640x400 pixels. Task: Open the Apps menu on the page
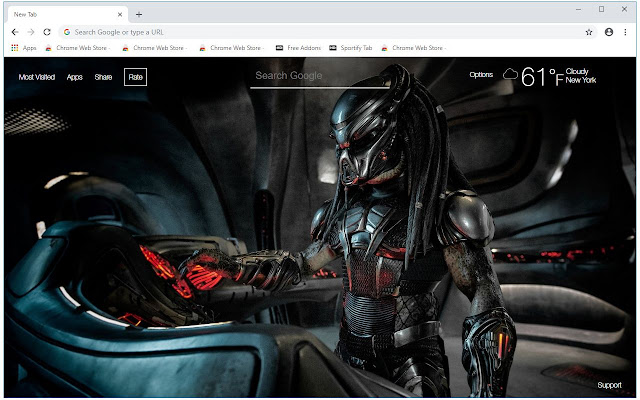tap(75, 77)
